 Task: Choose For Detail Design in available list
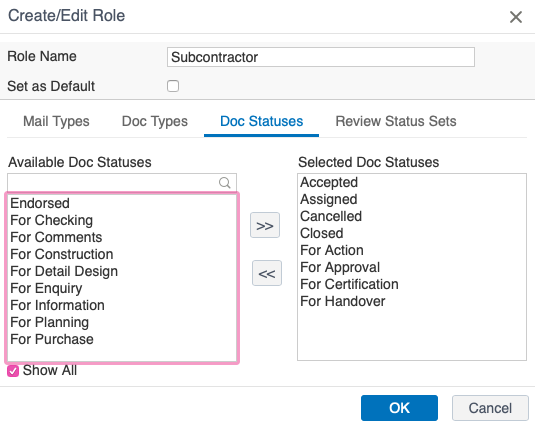[64, 271]
